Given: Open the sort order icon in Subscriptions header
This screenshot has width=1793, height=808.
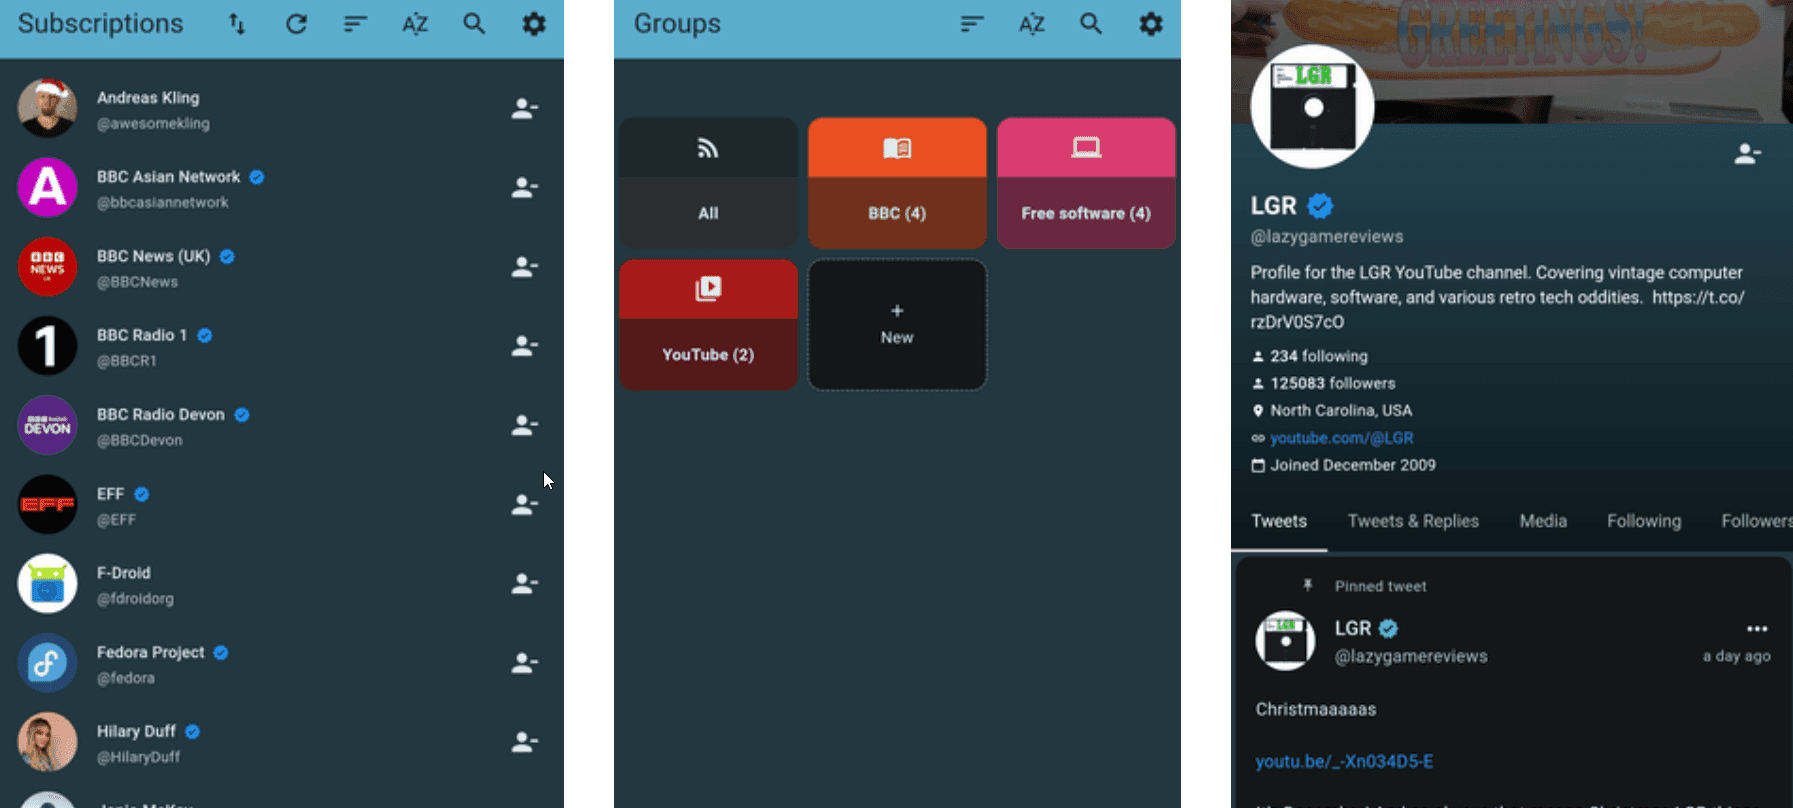Looking at the screenshot, I should (x=355, y=24).
